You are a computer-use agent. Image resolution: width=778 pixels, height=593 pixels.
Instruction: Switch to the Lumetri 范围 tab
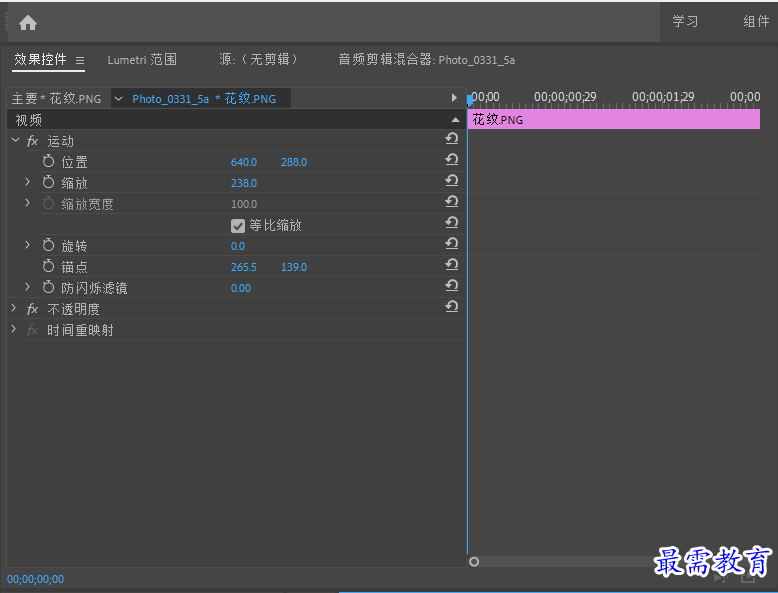coord(142,60)
